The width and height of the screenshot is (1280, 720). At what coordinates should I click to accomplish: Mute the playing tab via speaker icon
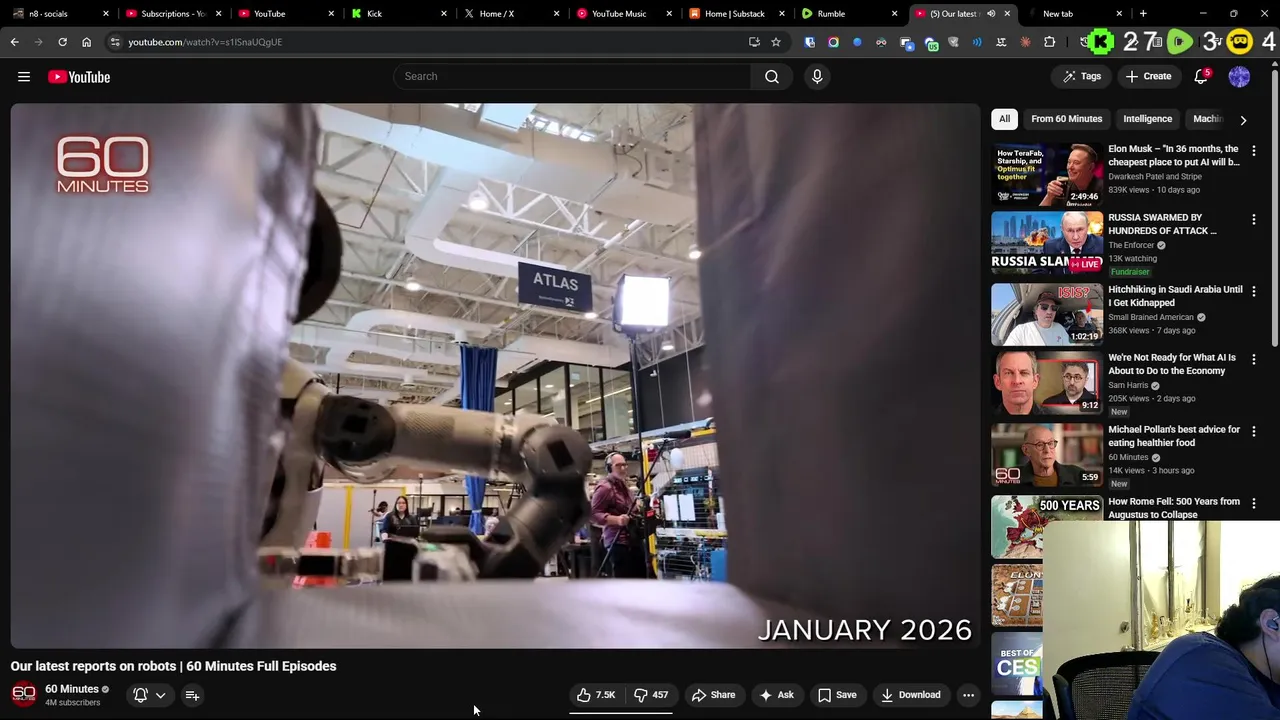(991, 14)
